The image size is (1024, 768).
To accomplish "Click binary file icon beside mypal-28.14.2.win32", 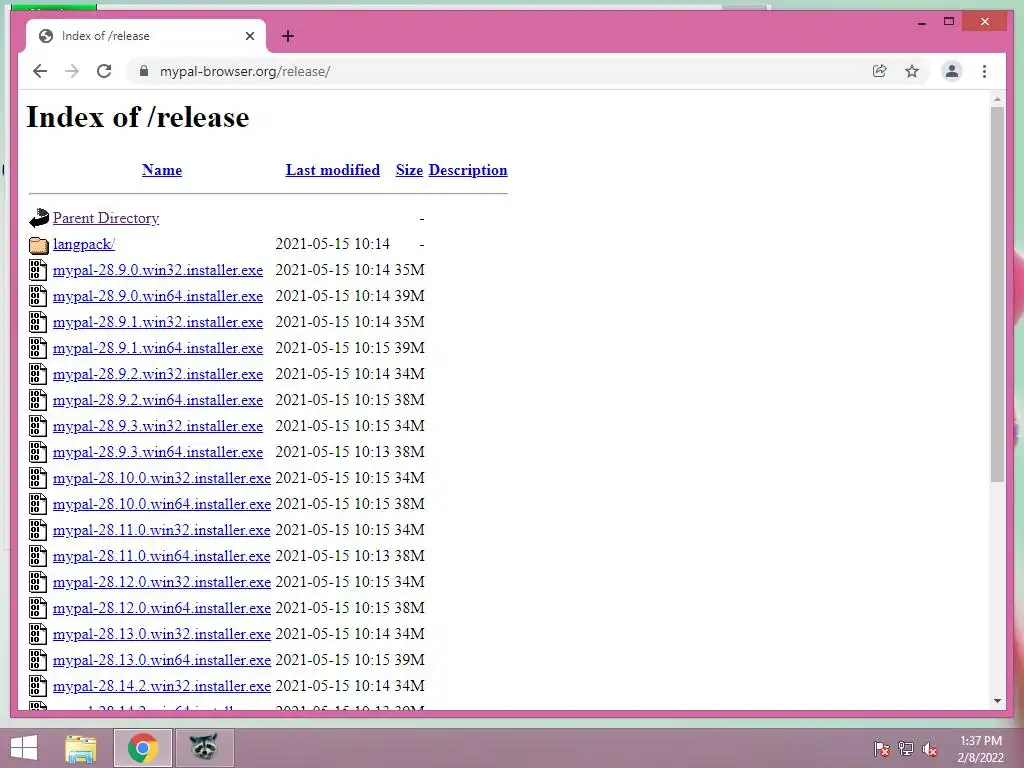I will click(38, 686).
